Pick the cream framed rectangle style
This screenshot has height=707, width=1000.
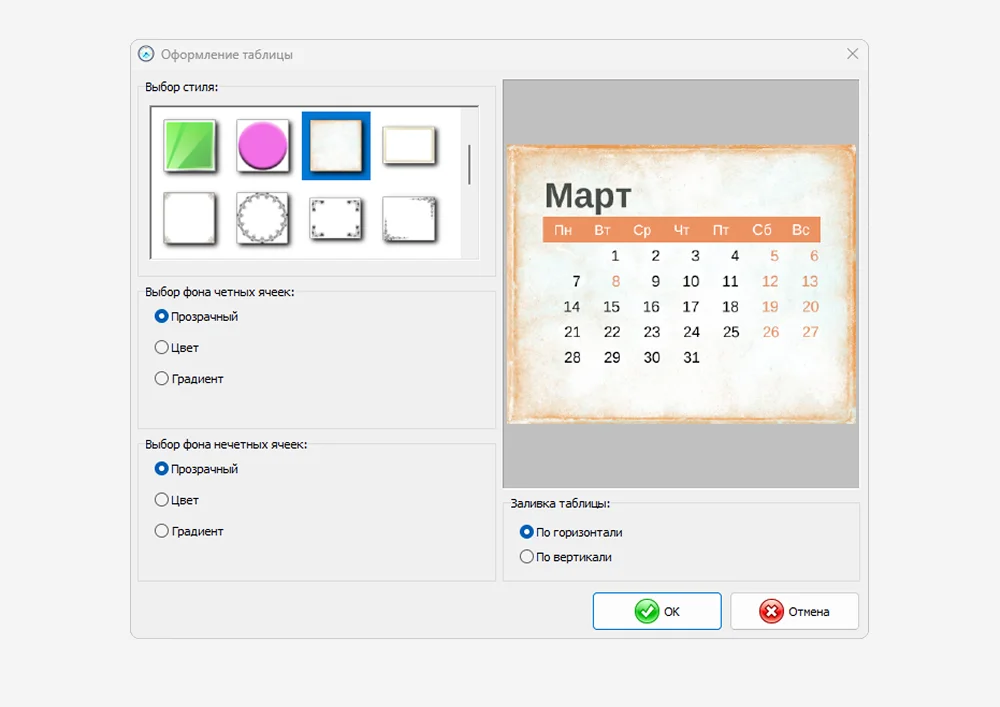(x=409, y=146)
